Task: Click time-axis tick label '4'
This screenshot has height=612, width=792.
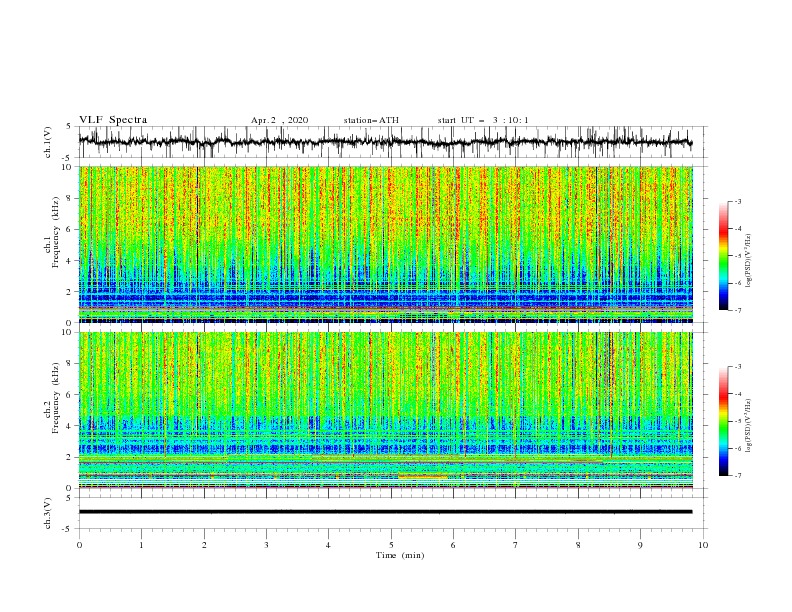Action: coord(328,545)
